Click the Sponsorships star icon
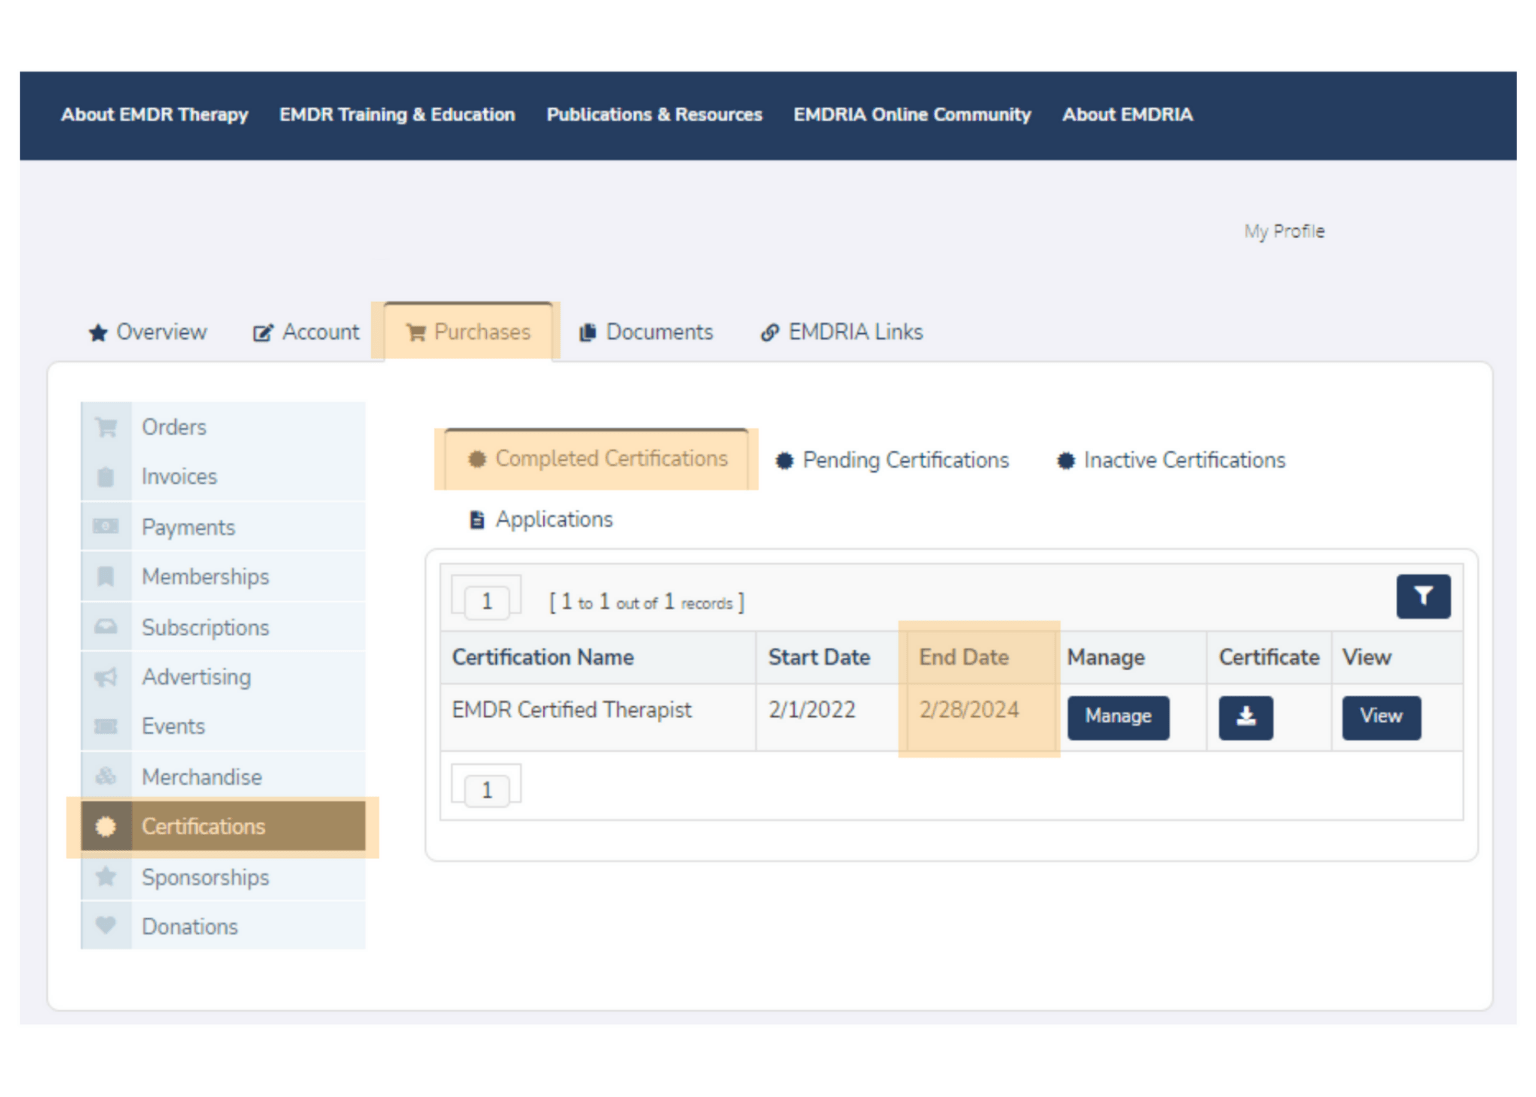 [x=106, y=877]
